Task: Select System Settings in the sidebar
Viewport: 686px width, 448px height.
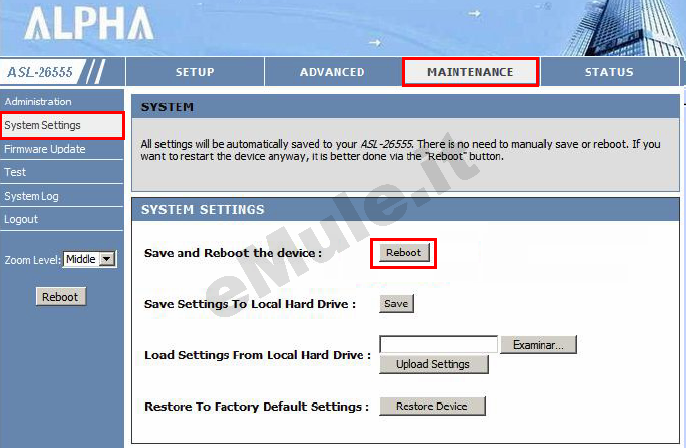Action: (61, 125)
